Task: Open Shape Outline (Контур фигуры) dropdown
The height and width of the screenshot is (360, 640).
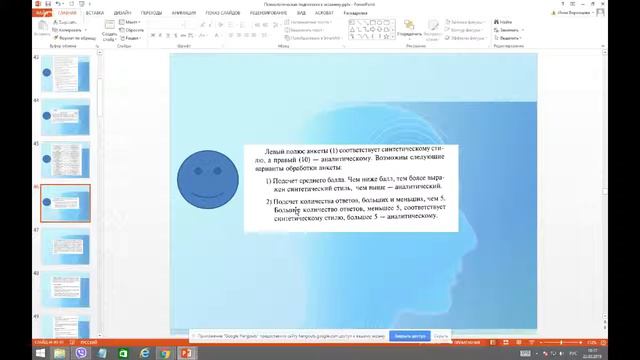Action: click(464, 30)
